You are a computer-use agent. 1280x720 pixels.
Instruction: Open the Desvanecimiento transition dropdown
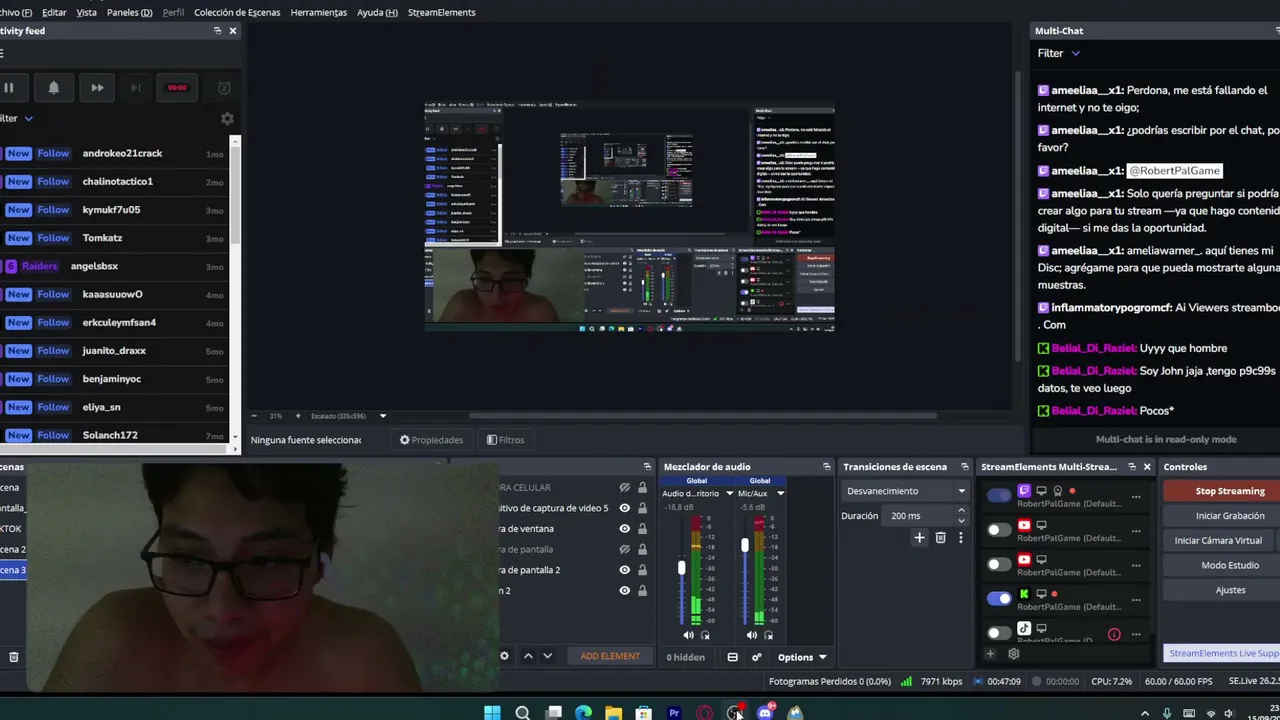click(x=906, y=491)
